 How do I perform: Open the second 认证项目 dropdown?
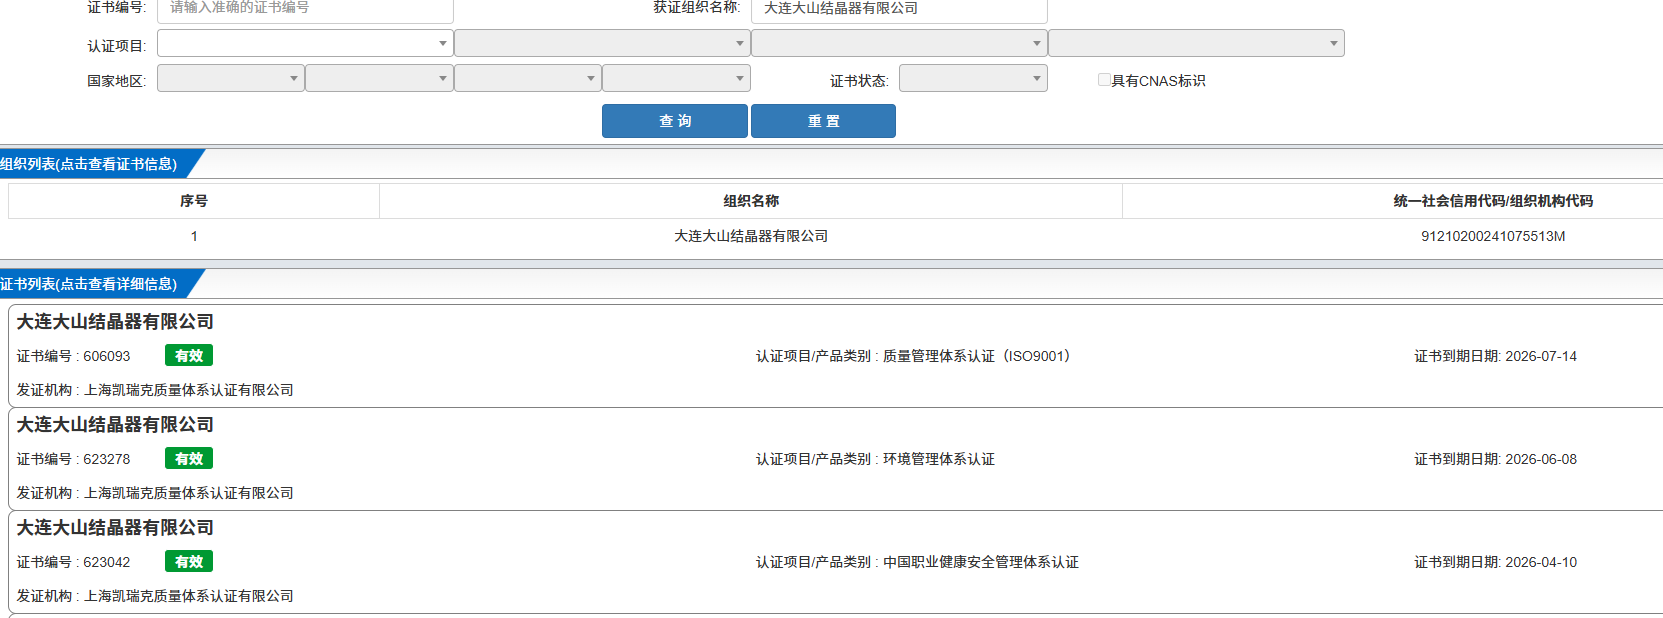point(602,43)
